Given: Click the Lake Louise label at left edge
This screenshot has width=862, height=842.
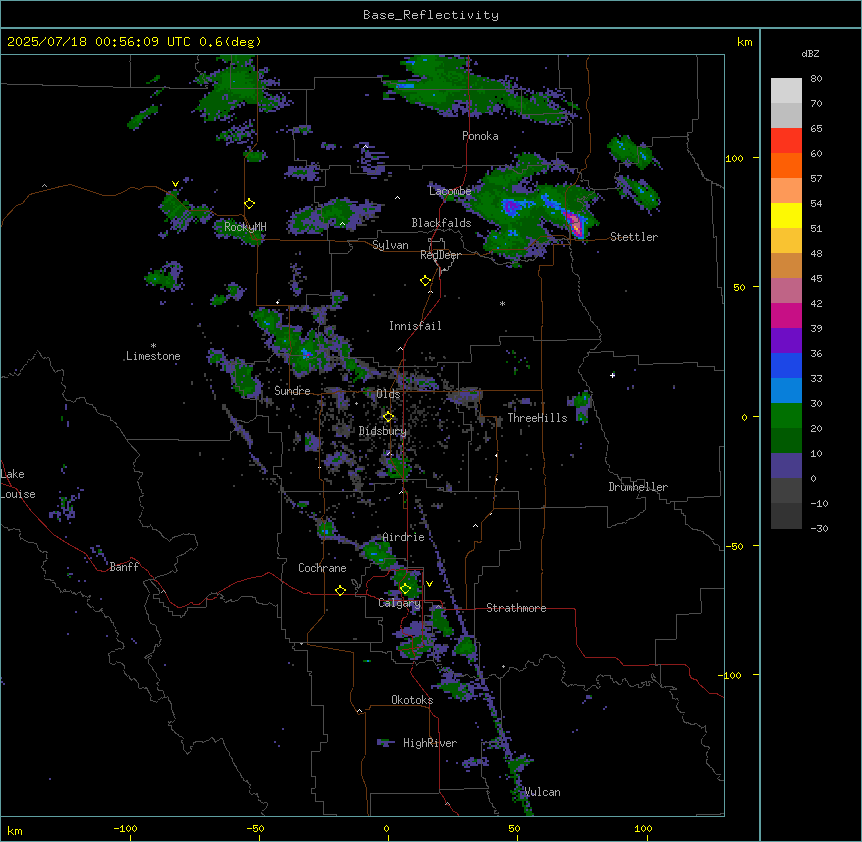Looking at the screenshot, I should (x=18, y=484).
